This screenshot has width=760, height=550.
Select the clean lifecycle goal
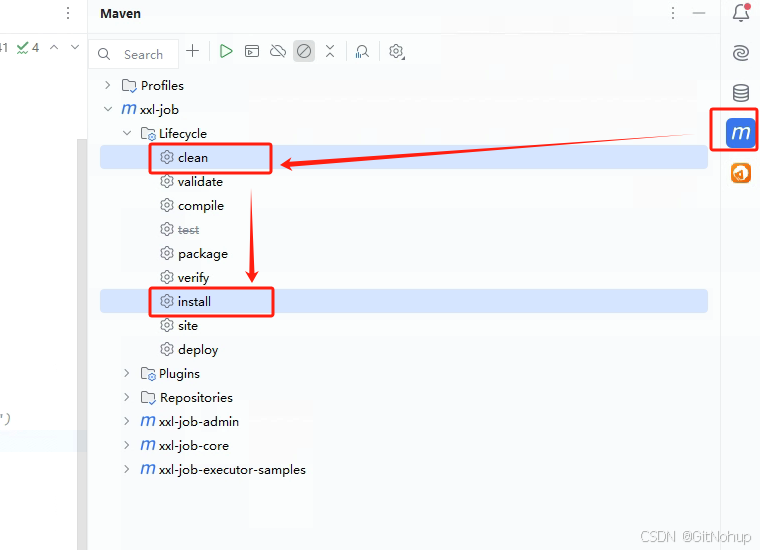[404, 157]
